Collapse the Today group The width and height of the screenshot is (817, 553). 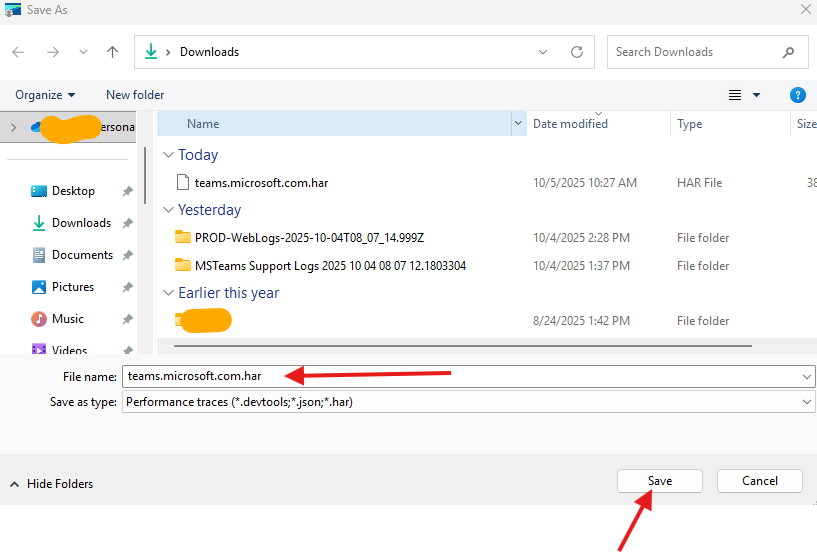point(168,155)
